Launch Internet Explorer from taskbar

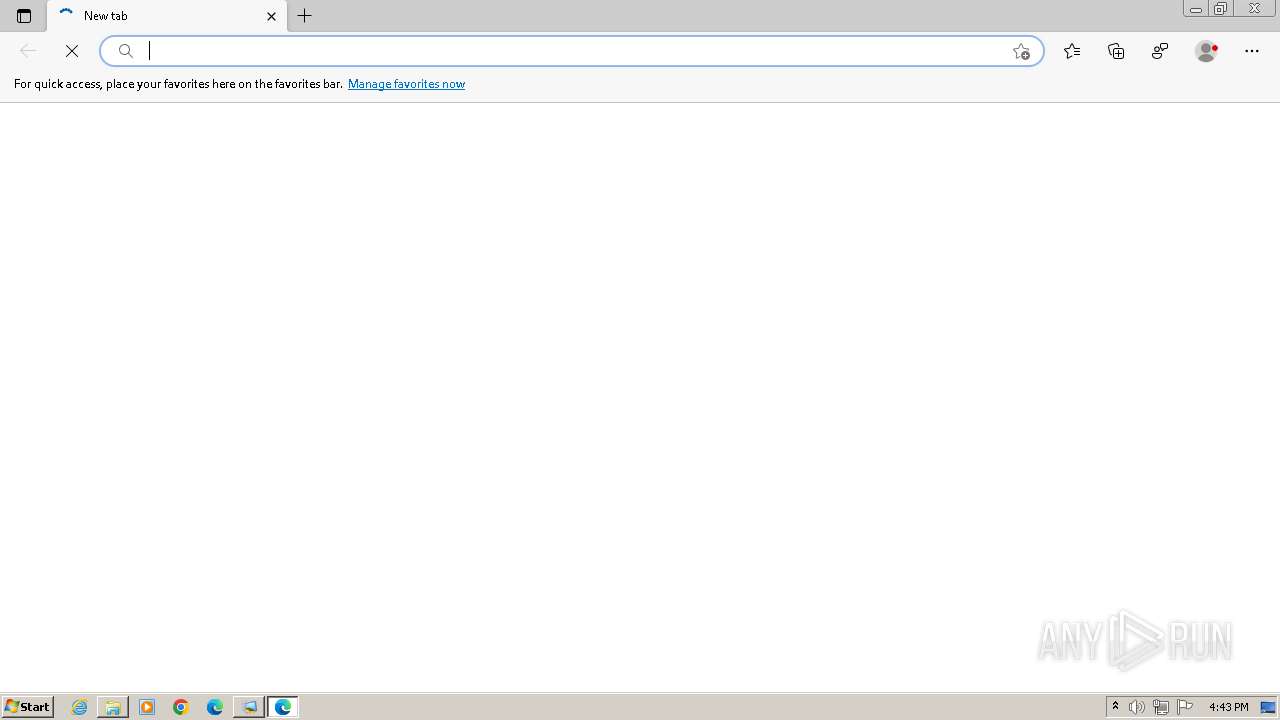pos(80,707)
